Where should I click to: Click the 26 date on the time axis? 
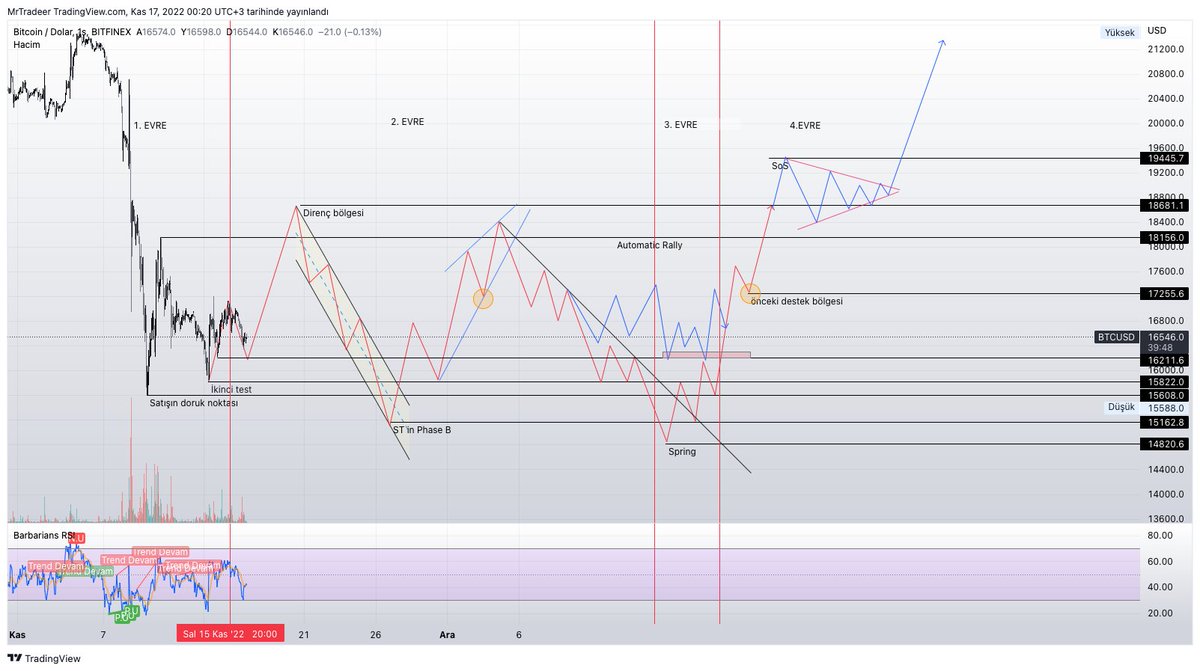(x=376, y=634)
